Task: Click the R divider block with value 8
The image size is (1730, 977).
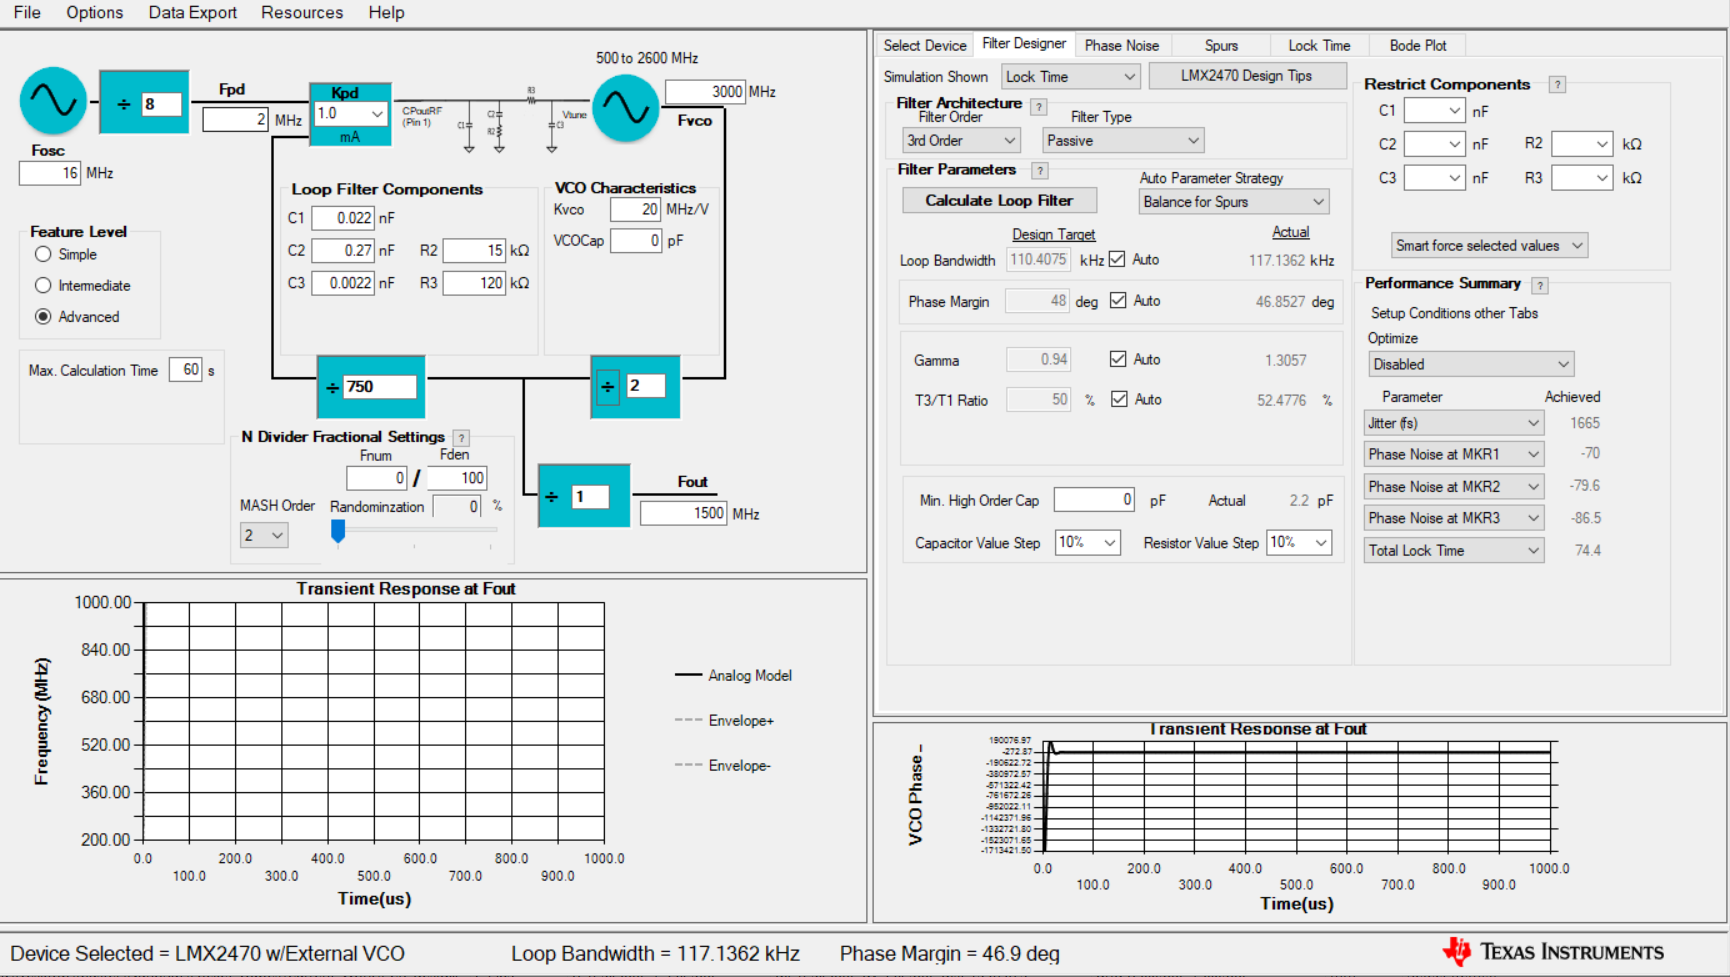Action: (144, 102)
